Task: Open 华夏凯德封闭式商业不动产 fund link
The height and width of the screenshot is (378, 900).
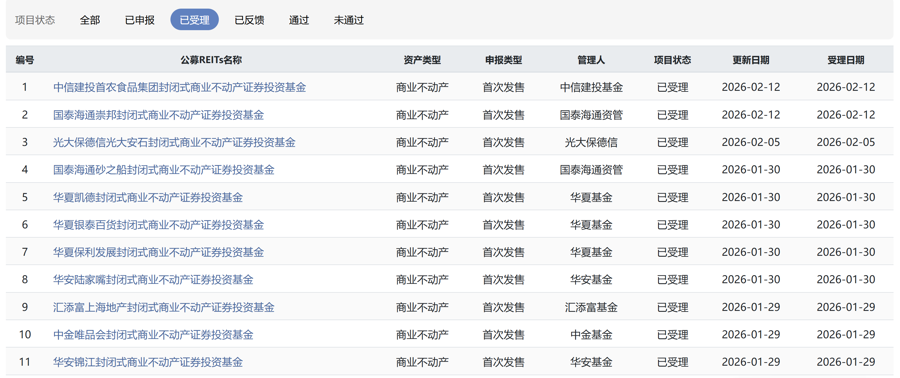Action: click(148, 197)
